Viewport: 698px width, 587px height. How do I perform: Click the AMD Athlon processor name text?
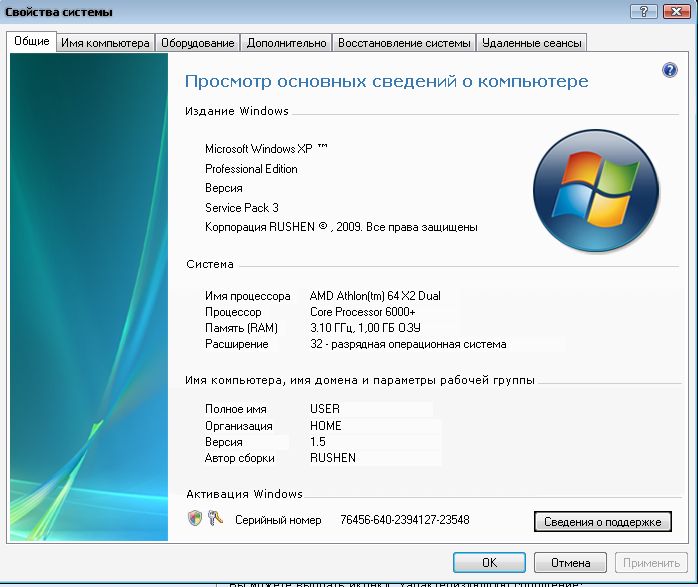[x=375, y=296]
